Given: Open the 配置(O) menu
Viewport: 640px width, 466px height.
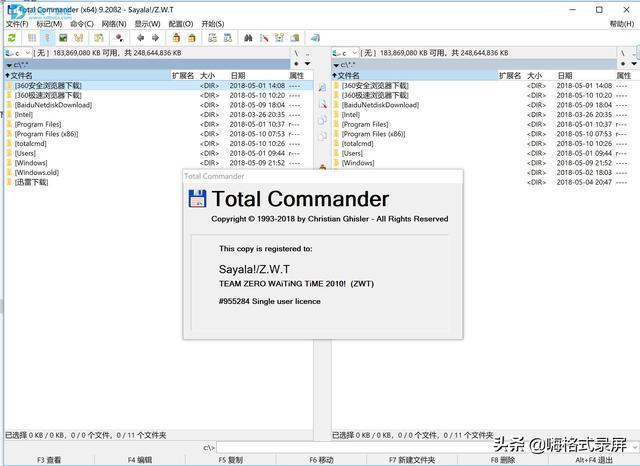Looking at the screenshot, I should coord(181,23).
